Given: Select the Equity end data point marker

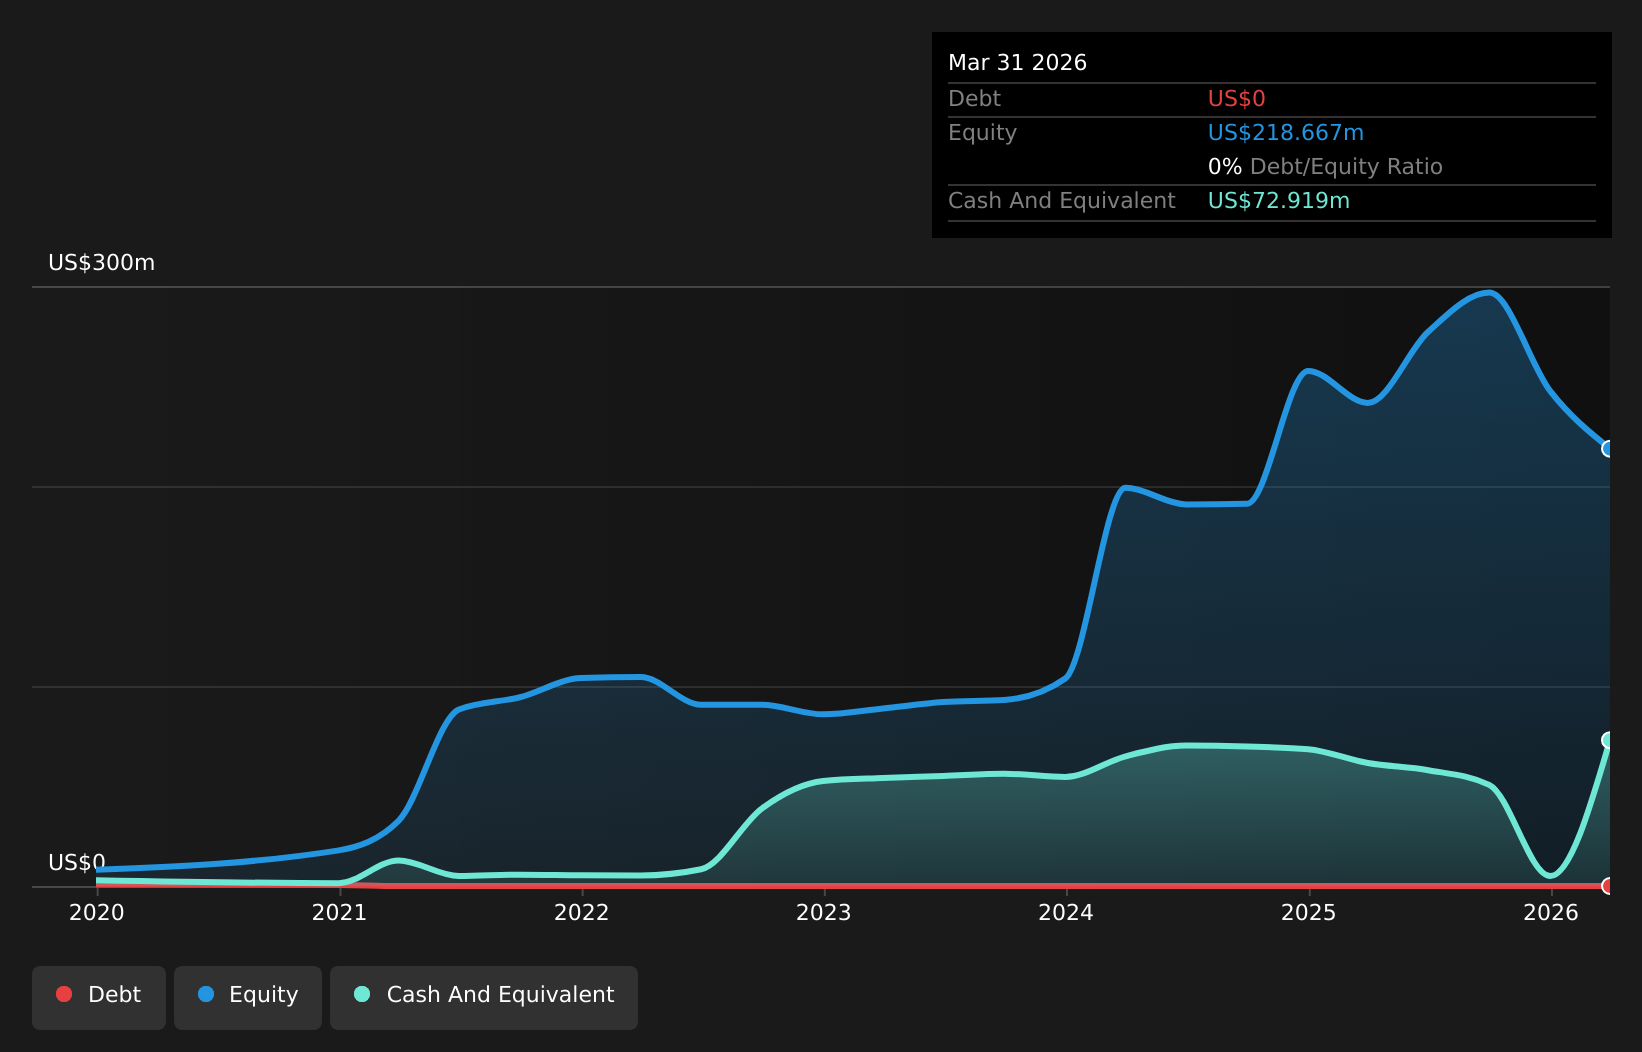Looking at the screenshot, I should click(1609, 449).
